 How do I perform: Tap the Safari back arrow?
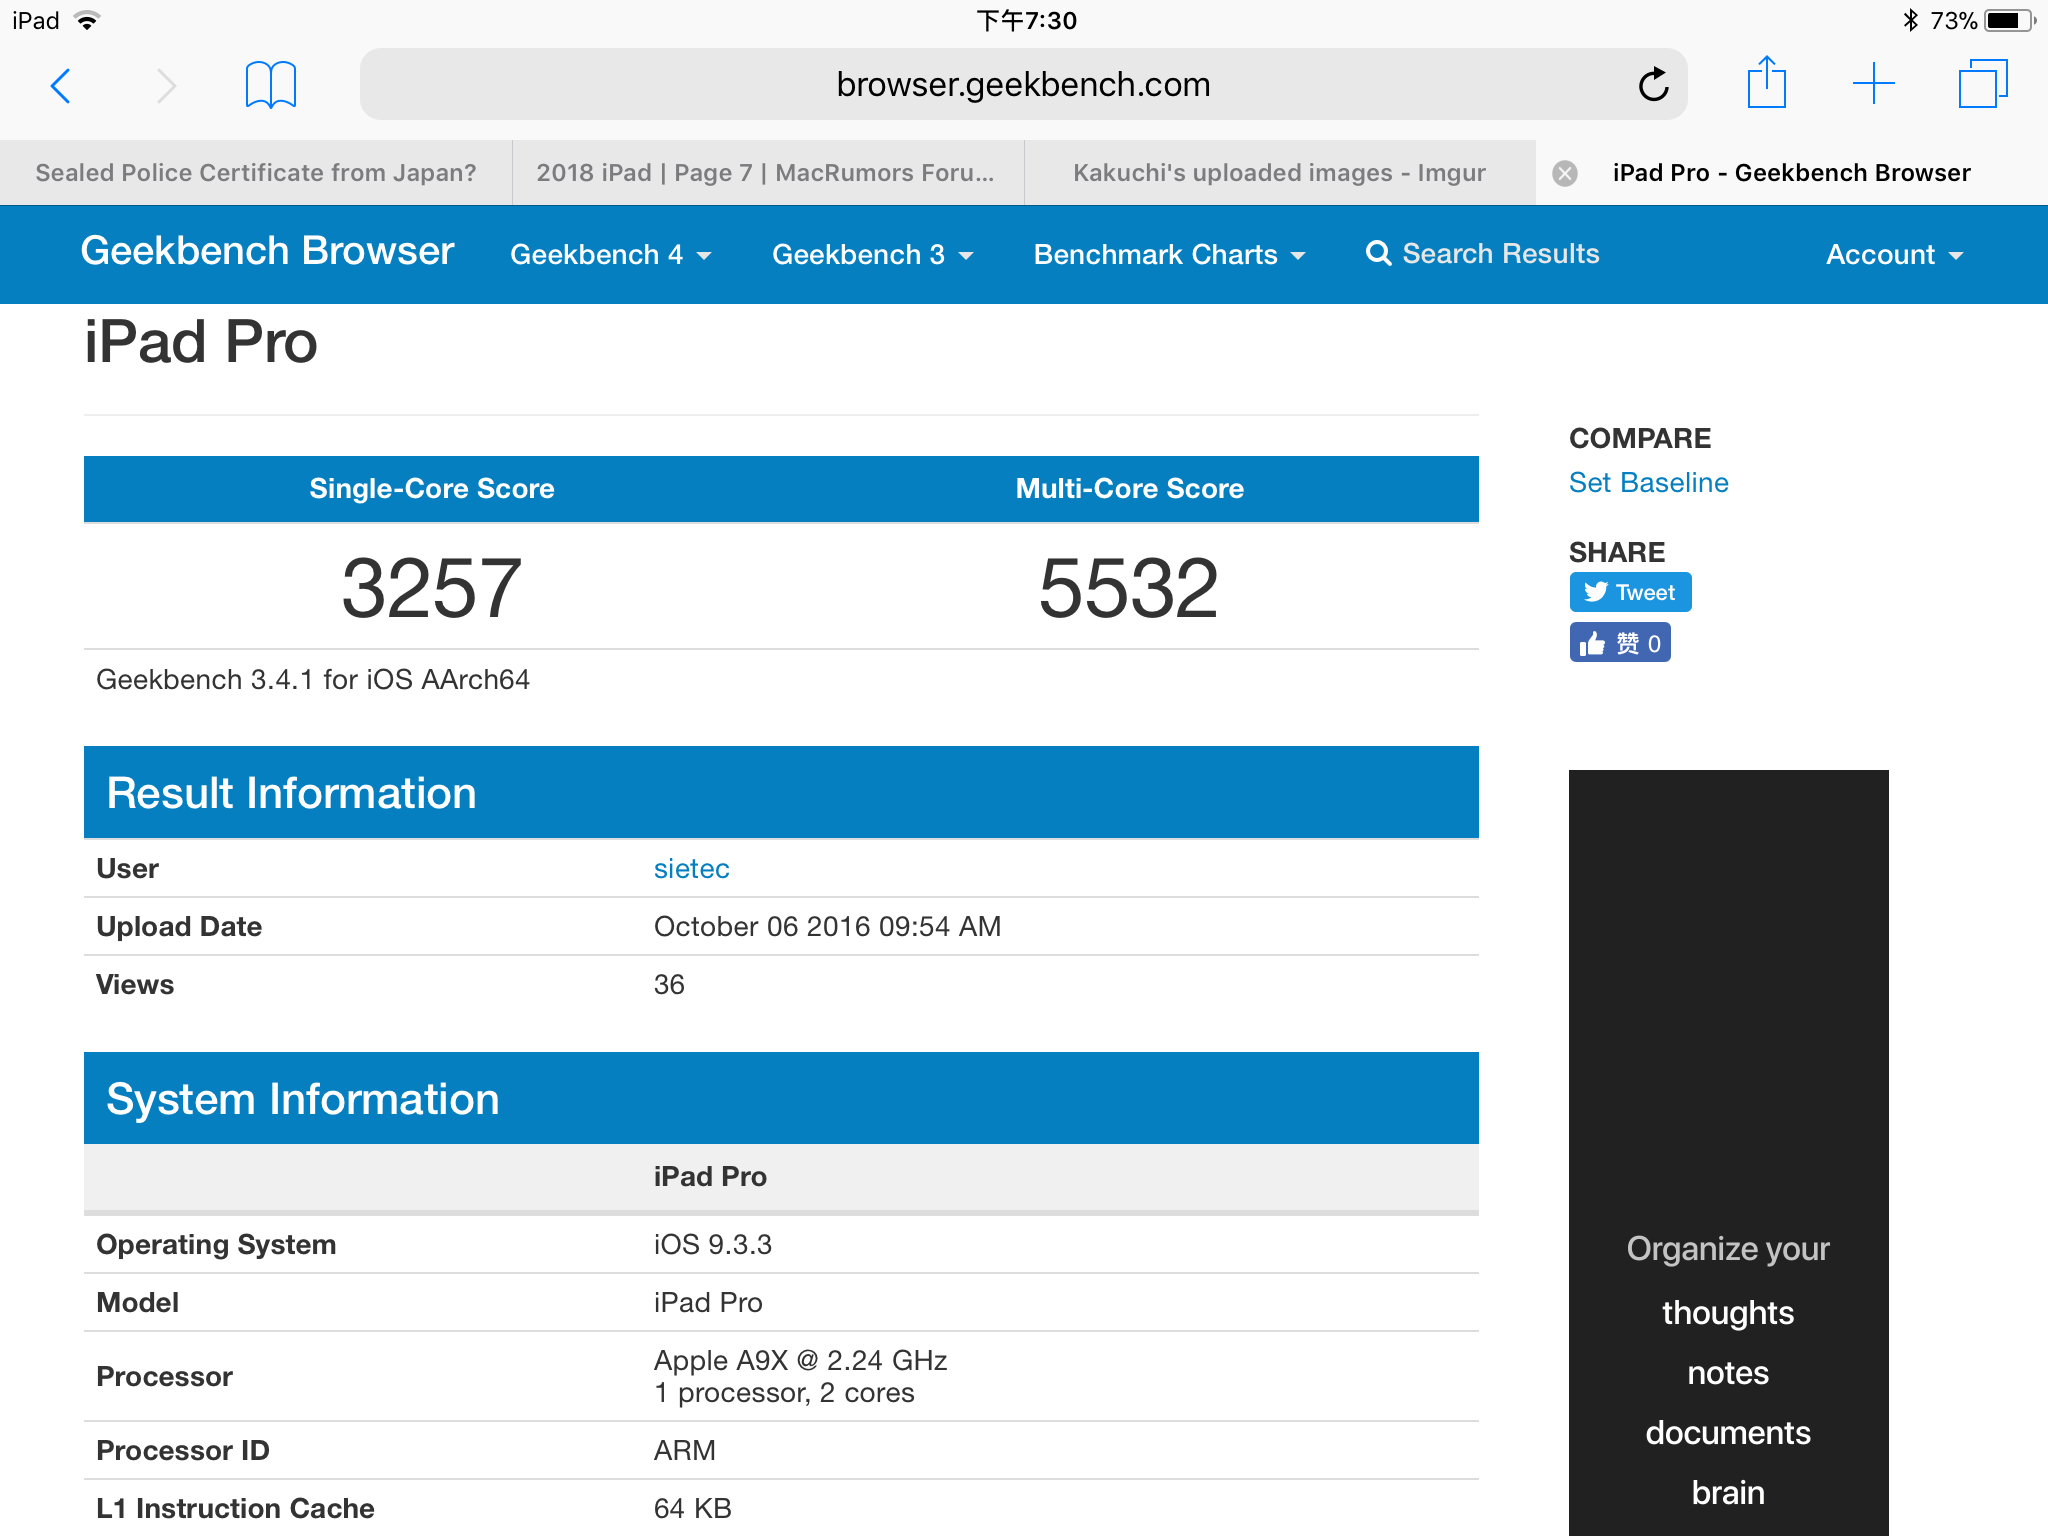point(61,85)
